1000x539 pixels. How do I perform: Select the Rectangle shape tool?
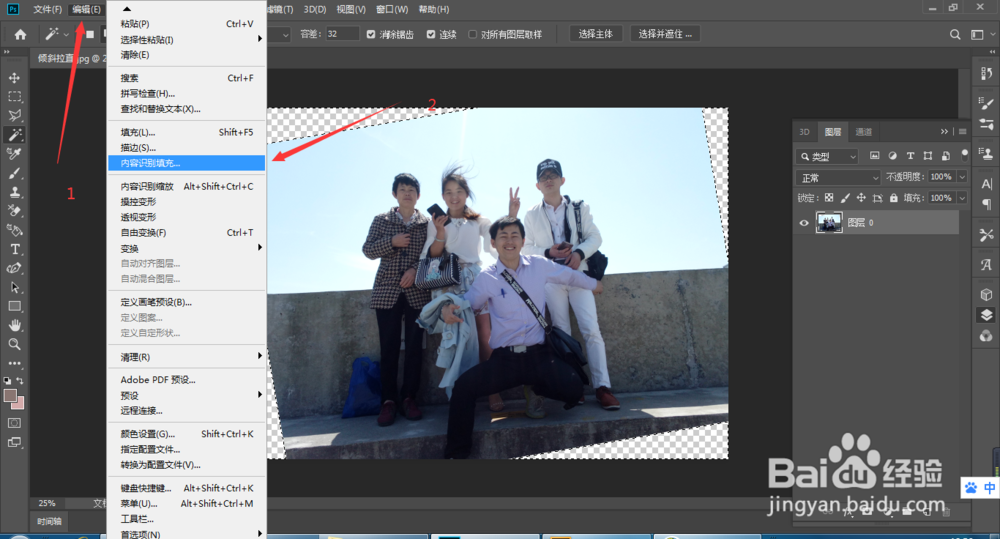(x=14, y=306)
